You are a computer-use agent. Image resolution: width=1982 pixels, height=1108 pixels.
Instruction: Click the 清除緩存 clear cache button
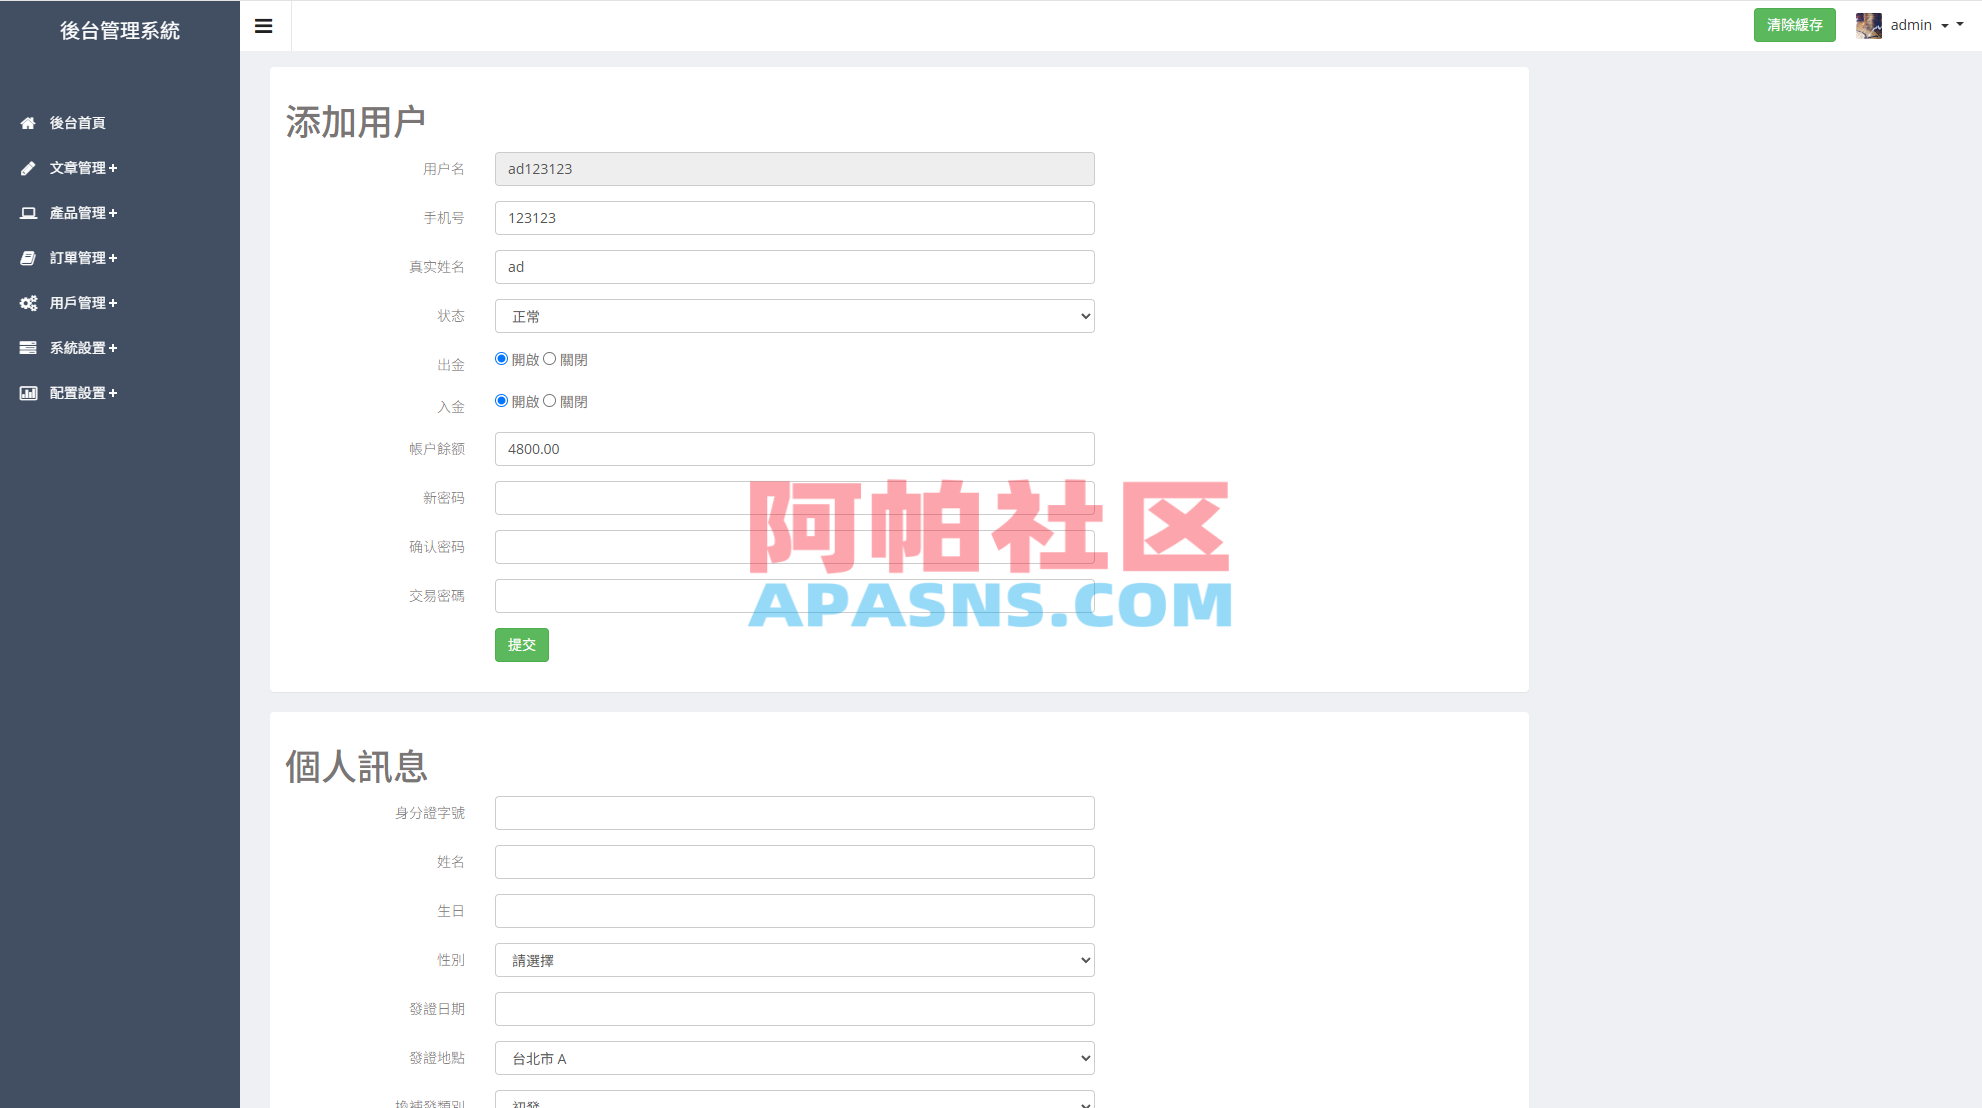point(1794,25)
